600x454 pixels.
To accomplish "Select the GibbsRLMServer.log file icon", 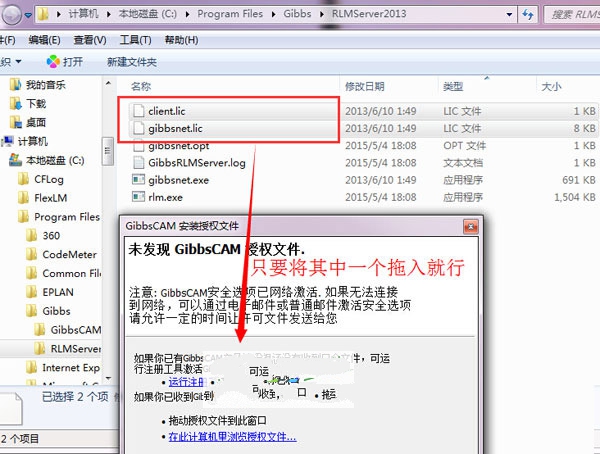I will coord(139,163).
